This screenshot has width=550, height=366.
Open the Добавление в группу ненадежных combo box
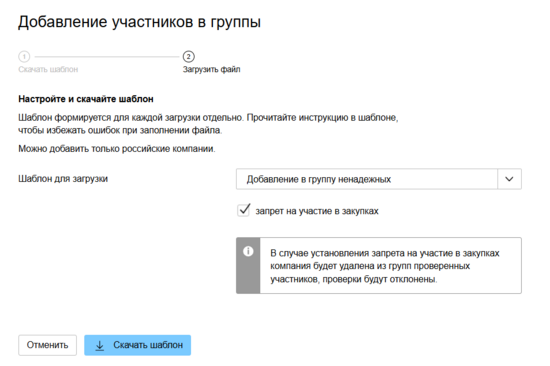379,179
